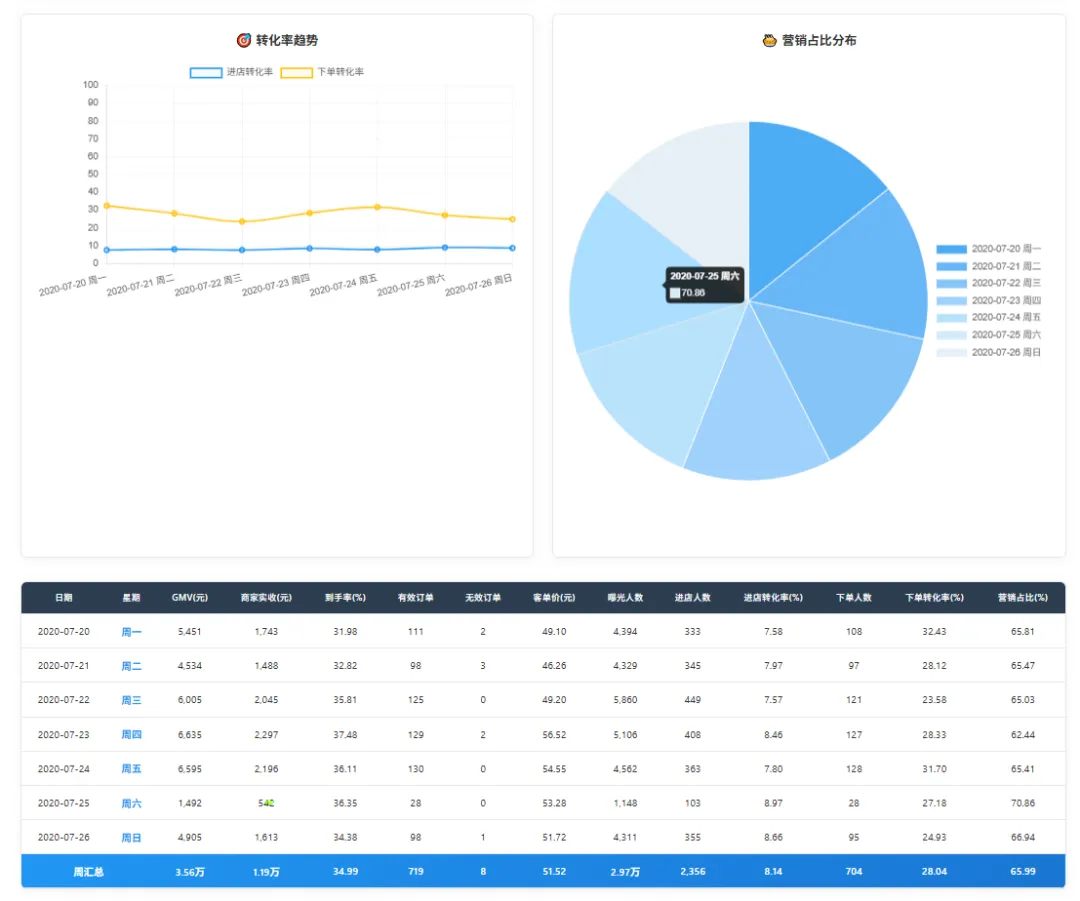Click summary 曝光人数 value 2.97万

(x=625, y=872)
